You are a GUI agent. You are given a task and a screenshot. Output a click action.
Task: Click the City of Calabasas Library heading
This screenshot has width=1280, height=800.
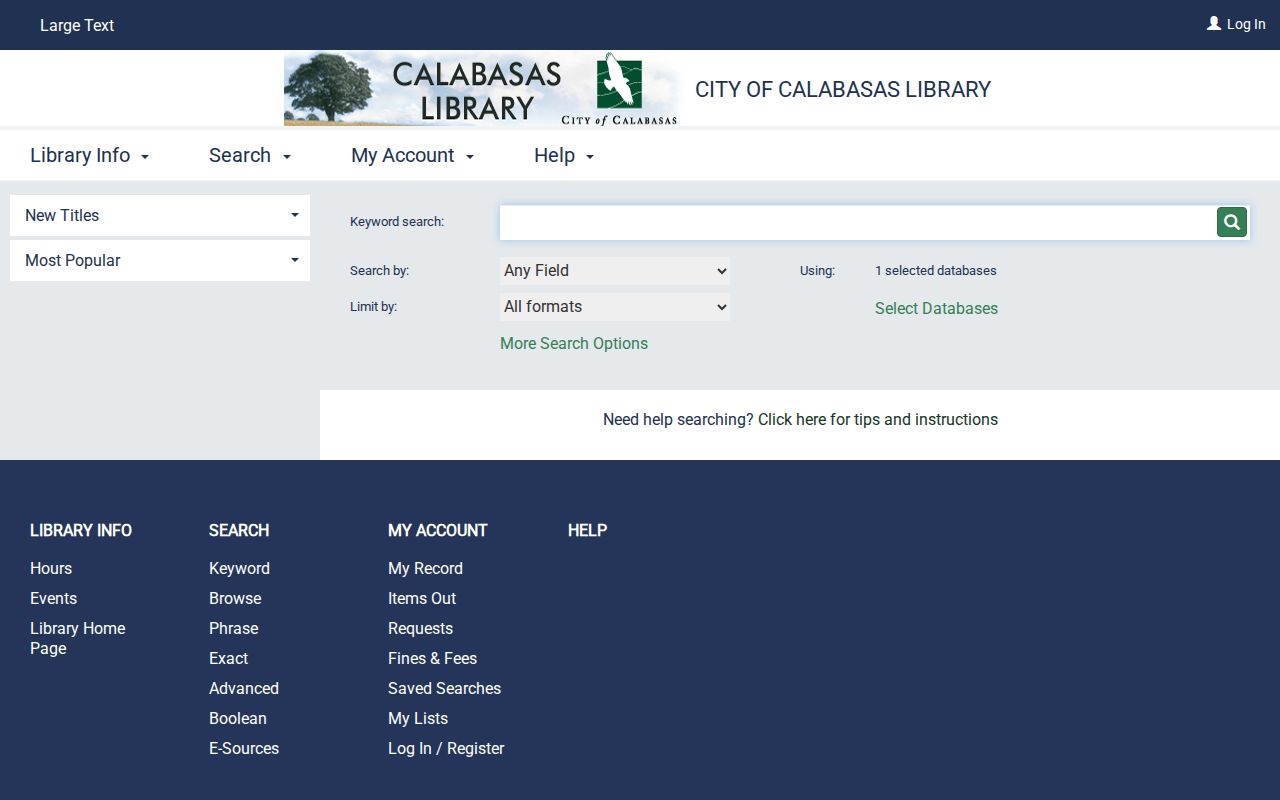[843, 89]
